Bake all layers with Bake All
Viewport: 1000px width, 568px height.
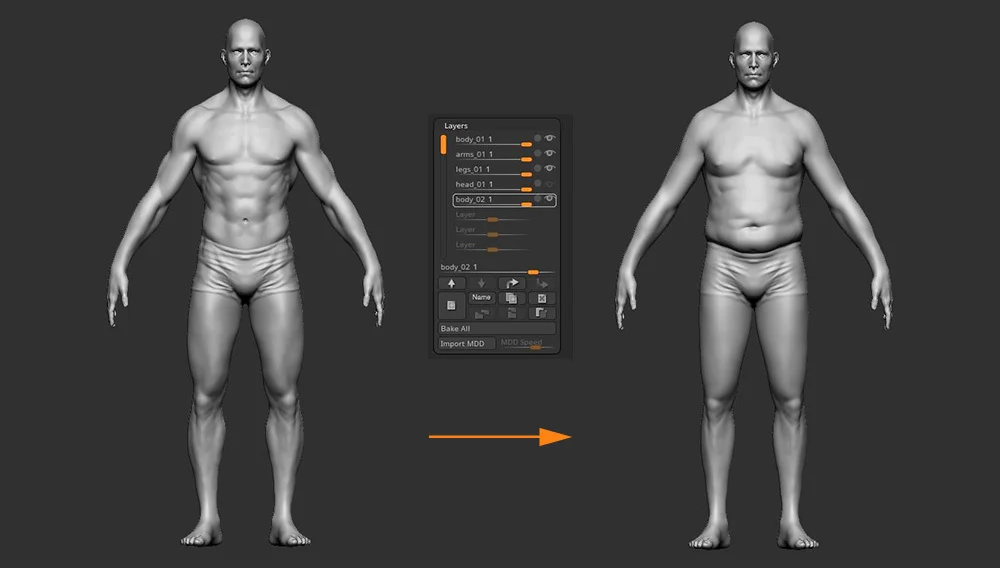tap(497, 328)
